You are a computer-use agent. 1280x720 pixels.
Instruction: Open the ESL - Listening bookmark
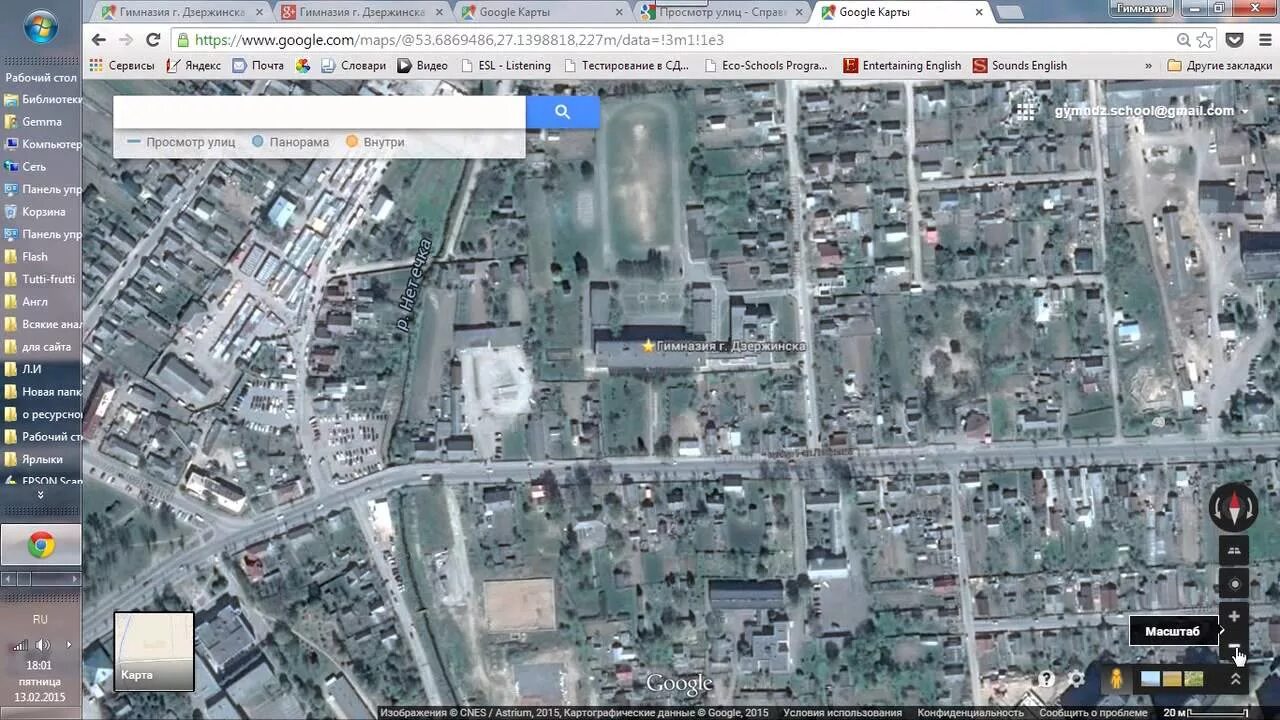505,65
